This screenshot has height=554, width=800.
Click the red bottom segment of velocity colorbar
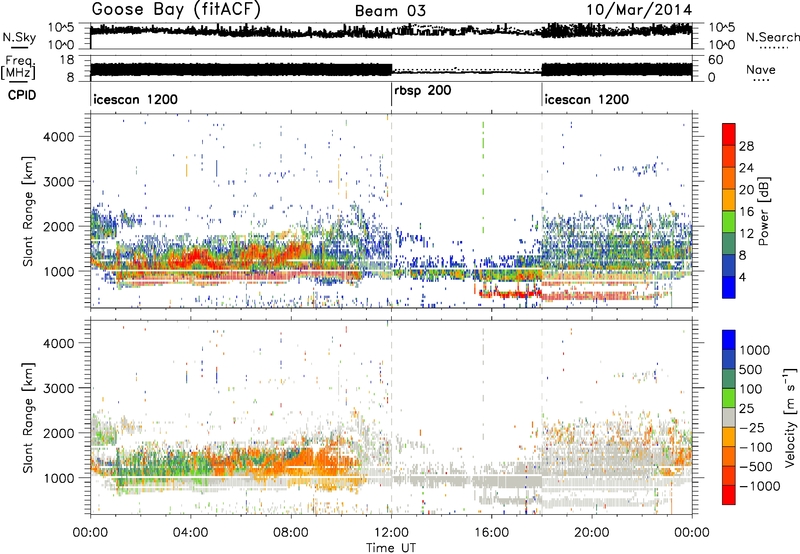(729, 495)
